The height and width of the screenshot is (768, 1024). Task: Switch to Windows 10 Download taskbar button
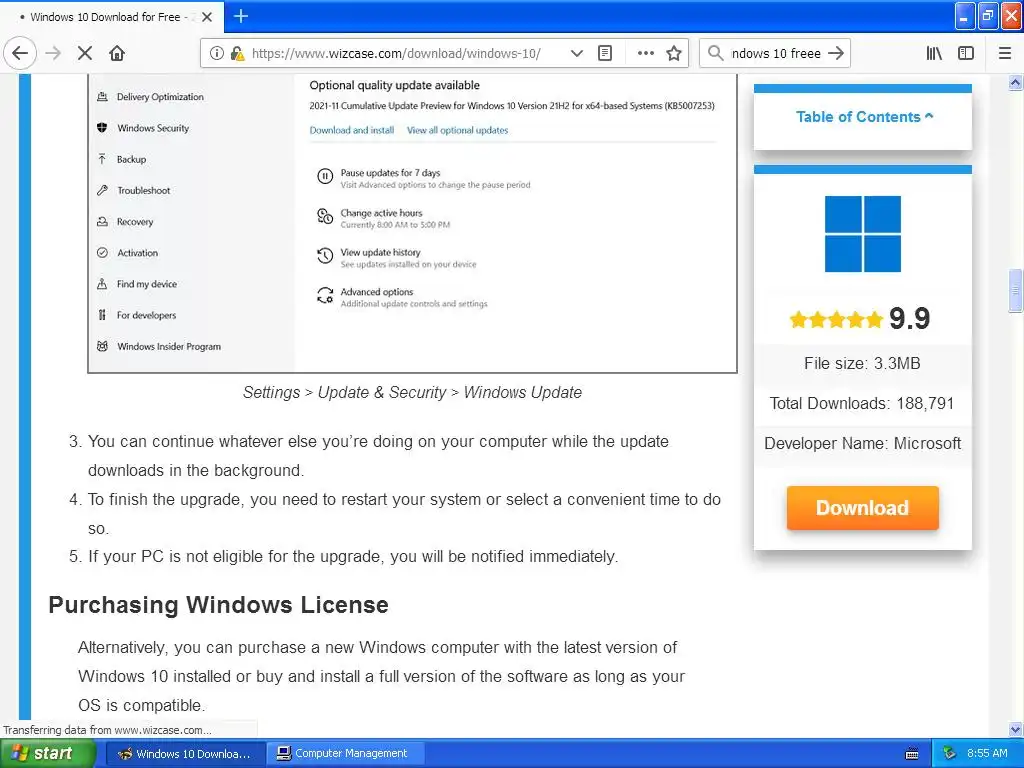pyautogui.click(x=185, y=754)
